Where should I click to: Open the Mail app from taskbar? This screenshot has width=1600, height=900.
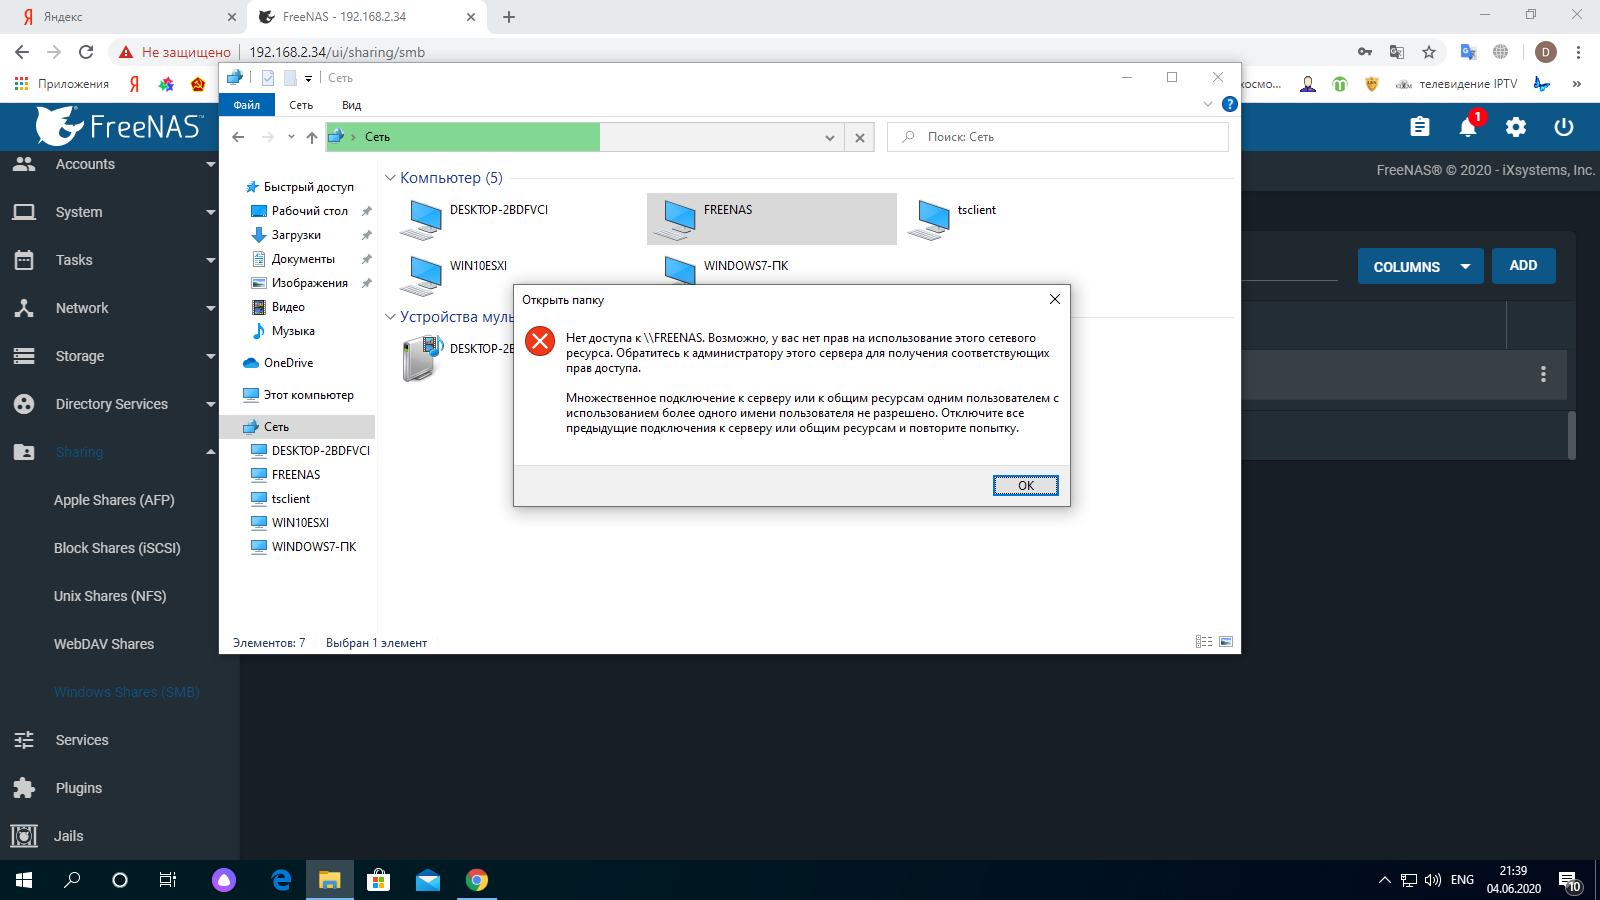428,880
